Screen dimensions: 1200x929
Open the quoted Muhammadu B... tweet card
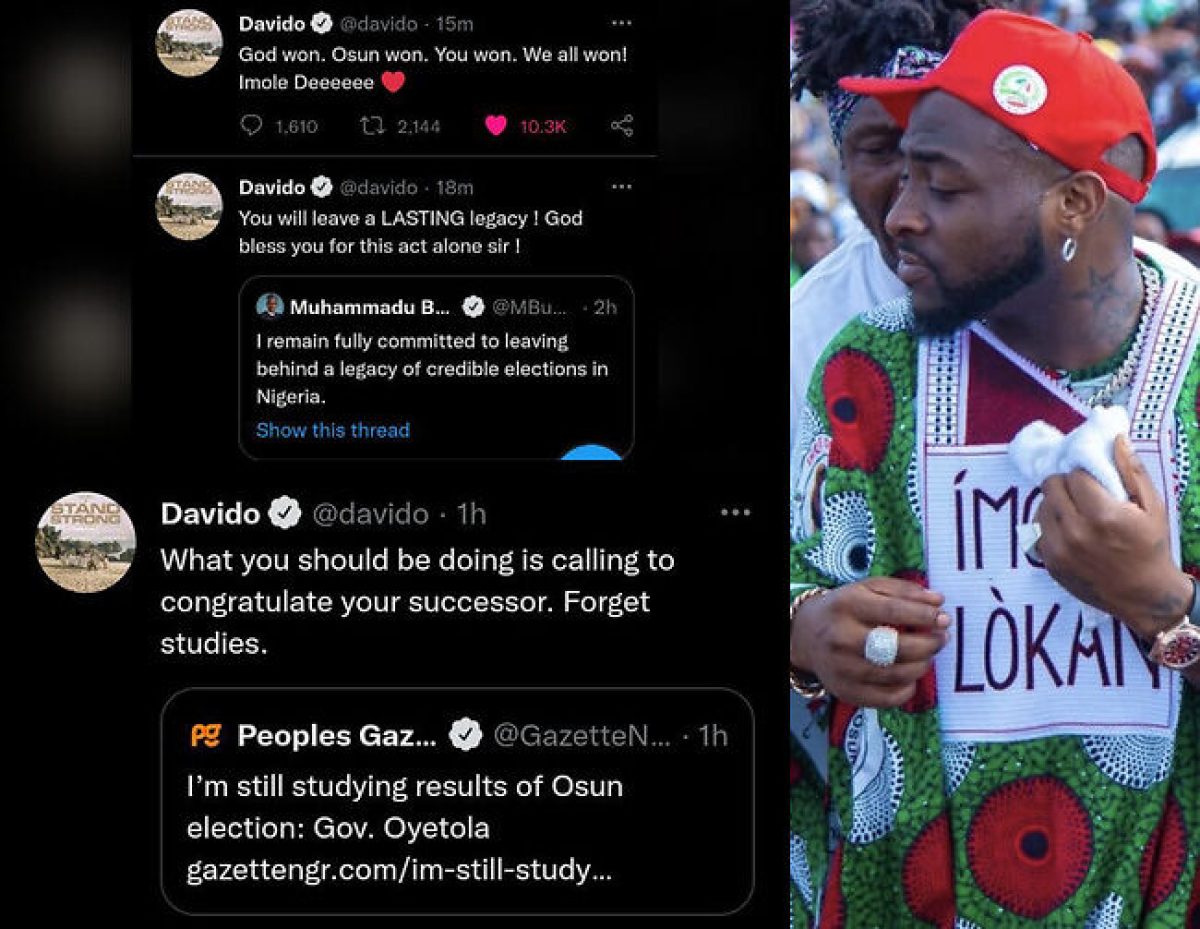(436, 368)
